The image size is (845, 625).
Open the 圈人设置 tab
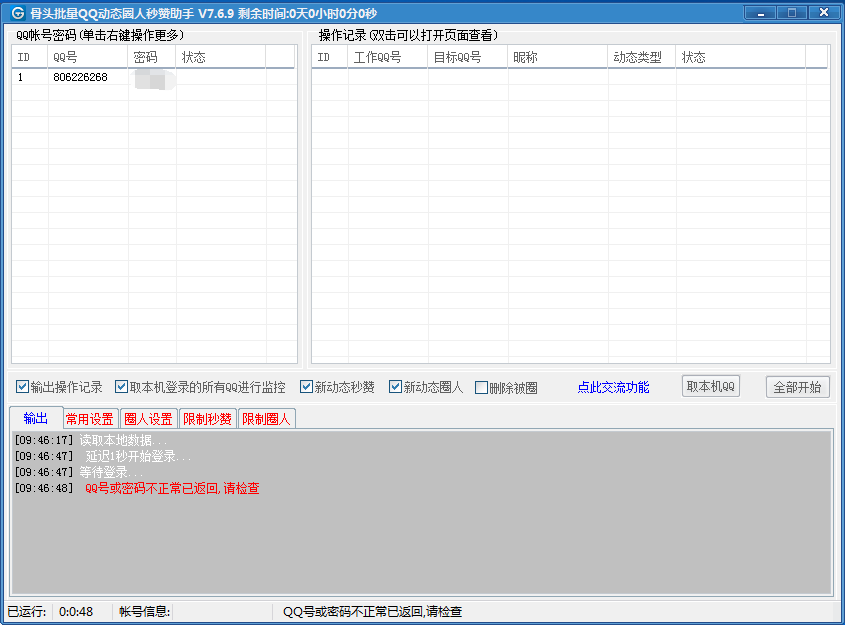[148, 419]
